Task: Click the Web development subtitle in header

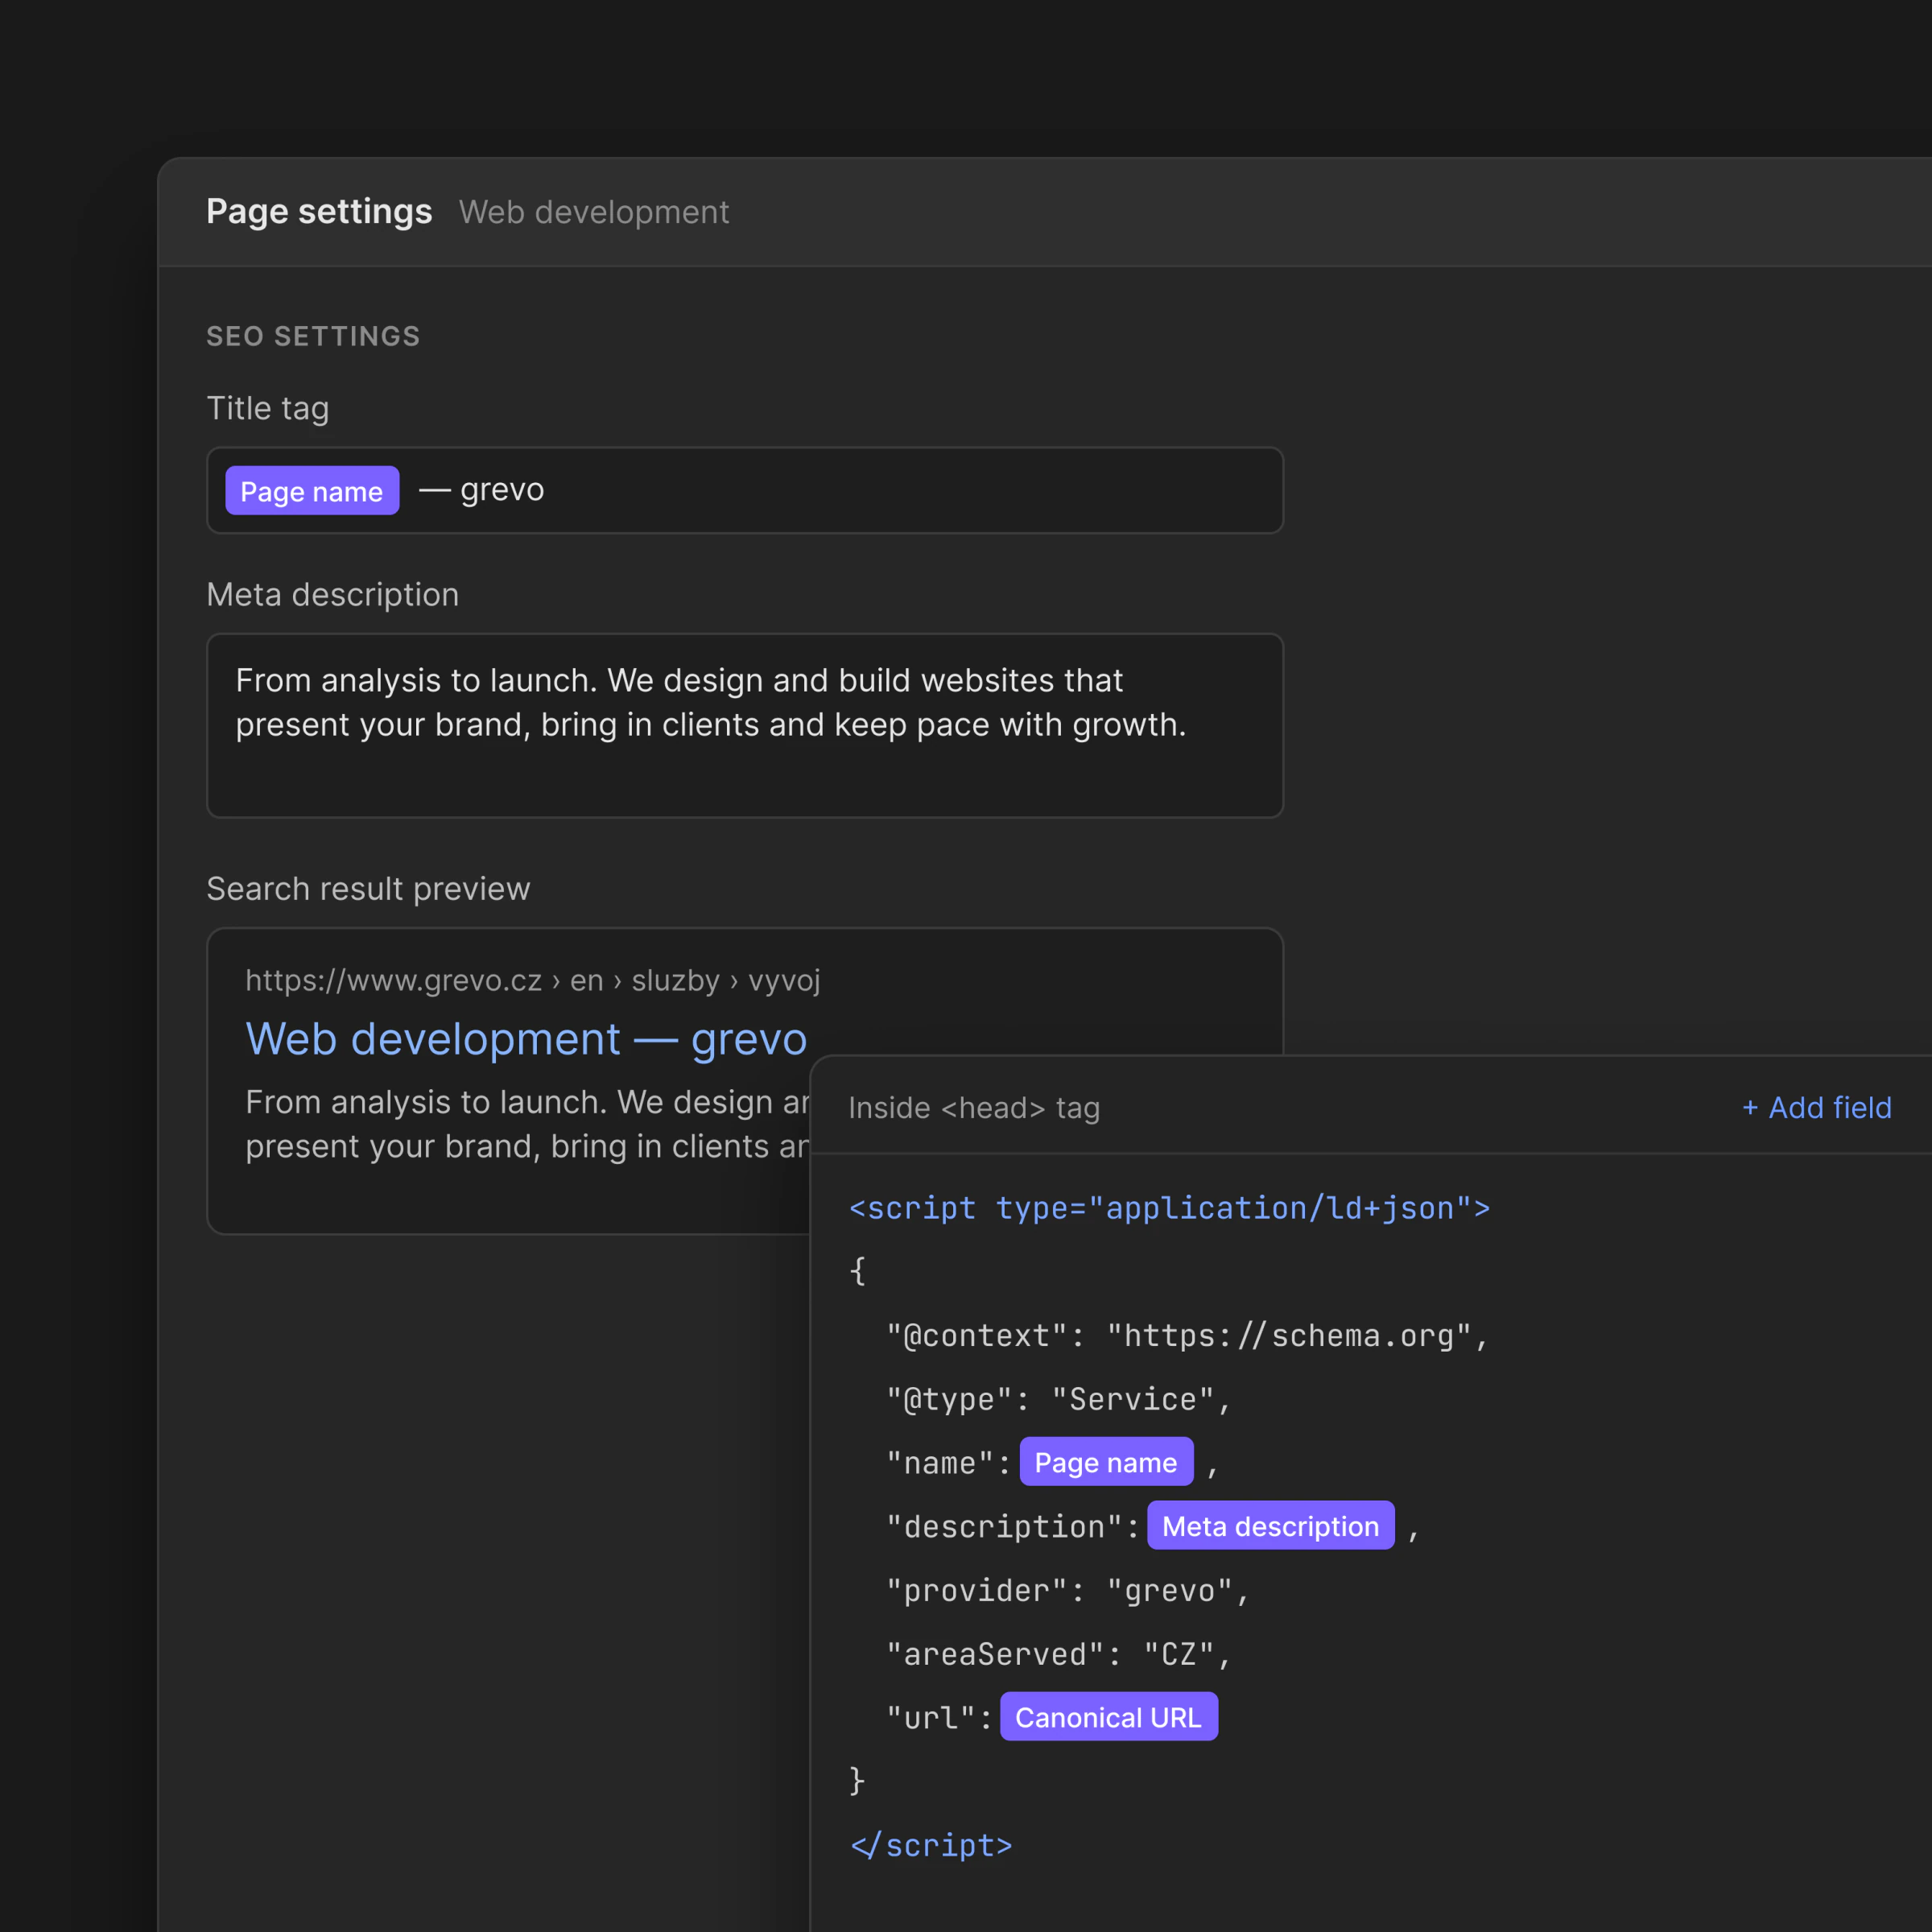Action: click(x=594, y=212)
